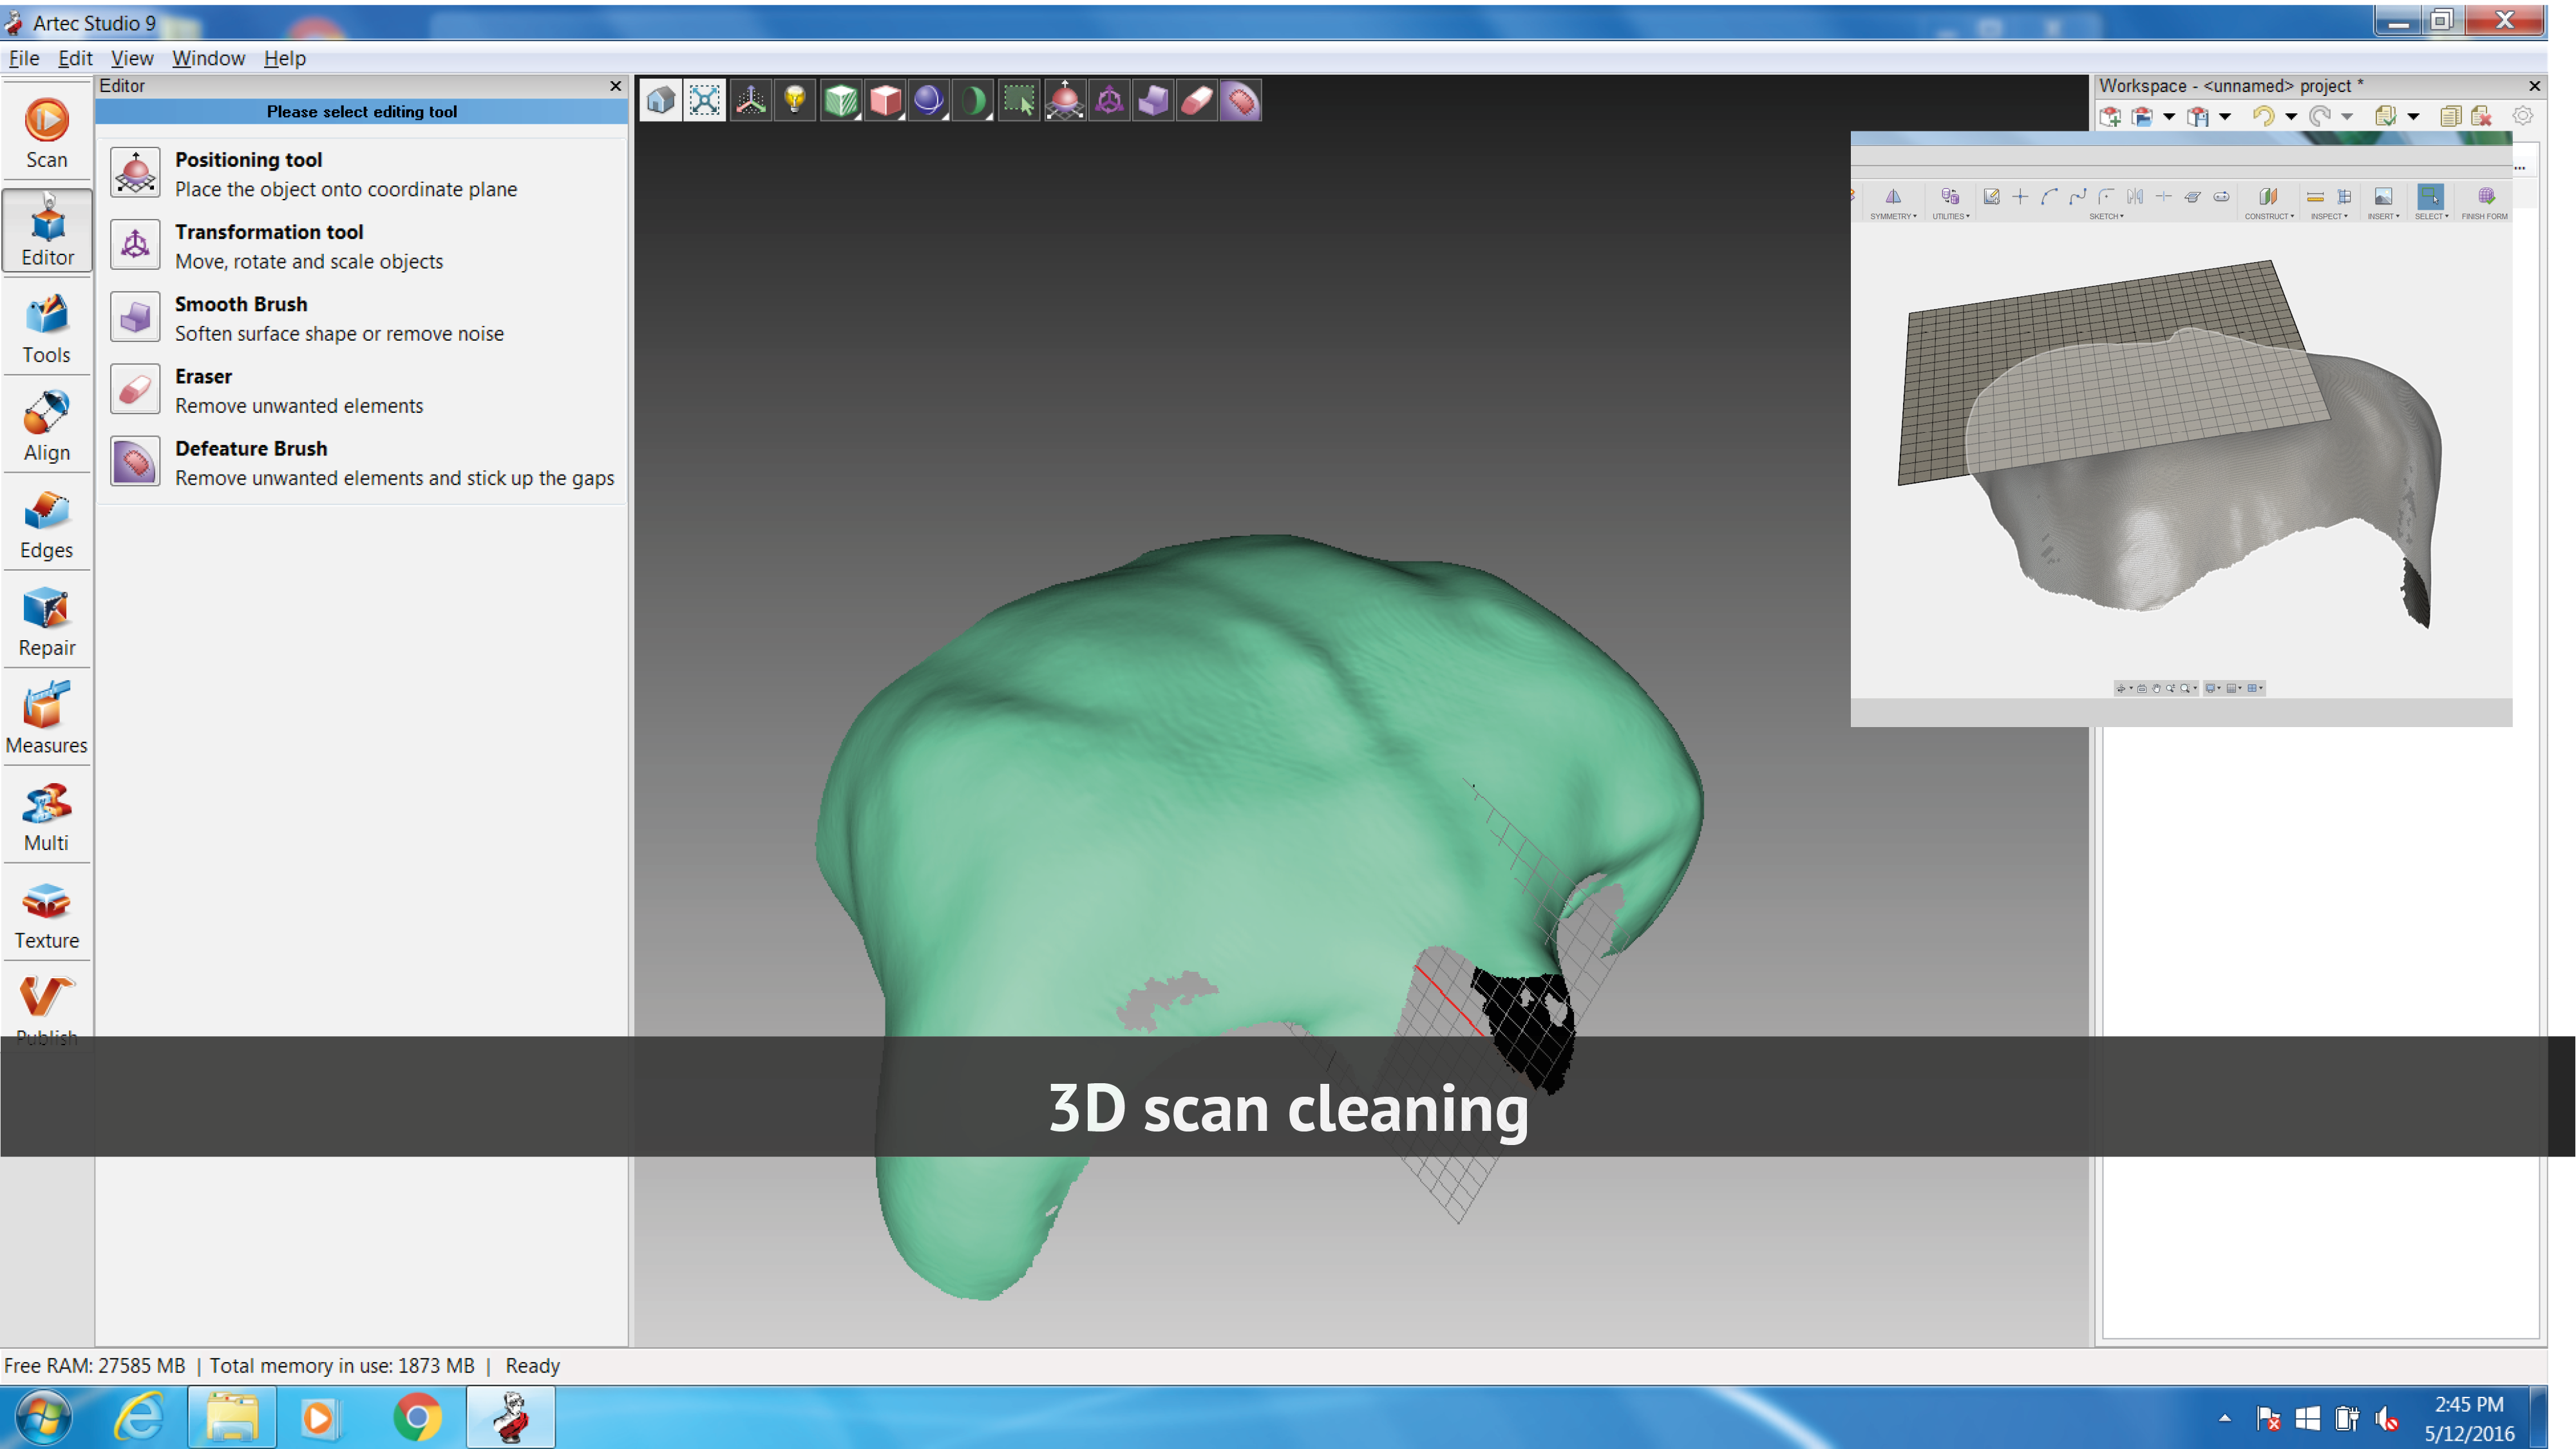Click the Save project icon in Workspace toolbar
Screen dimensions: 2576x1449
point(2198,117)
